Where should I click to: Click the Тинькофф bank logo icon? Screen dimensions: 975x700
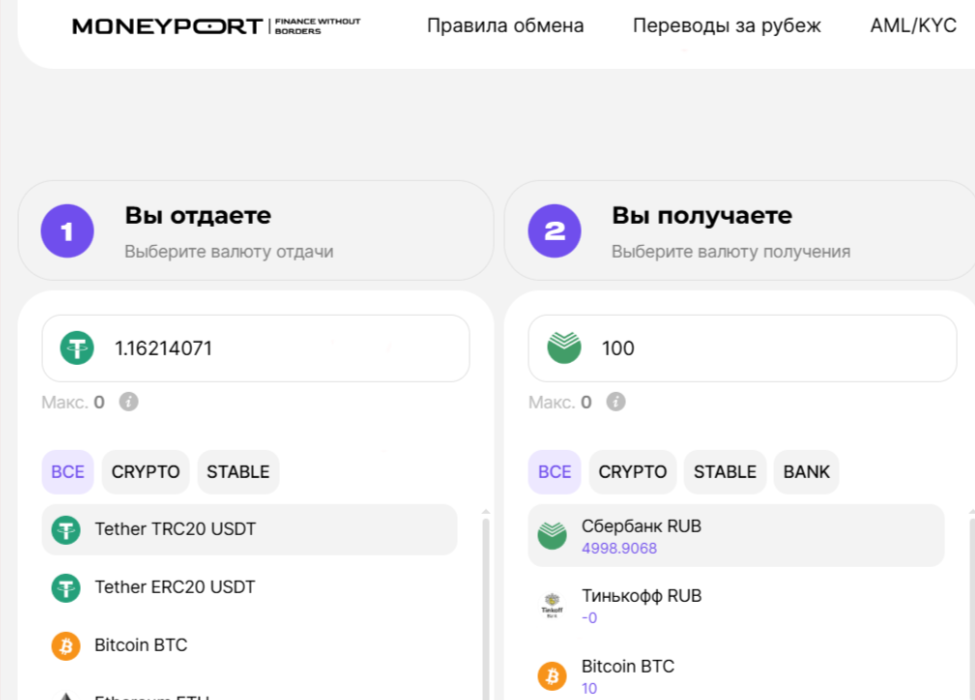pyautogui.click(x=552, y=606)
